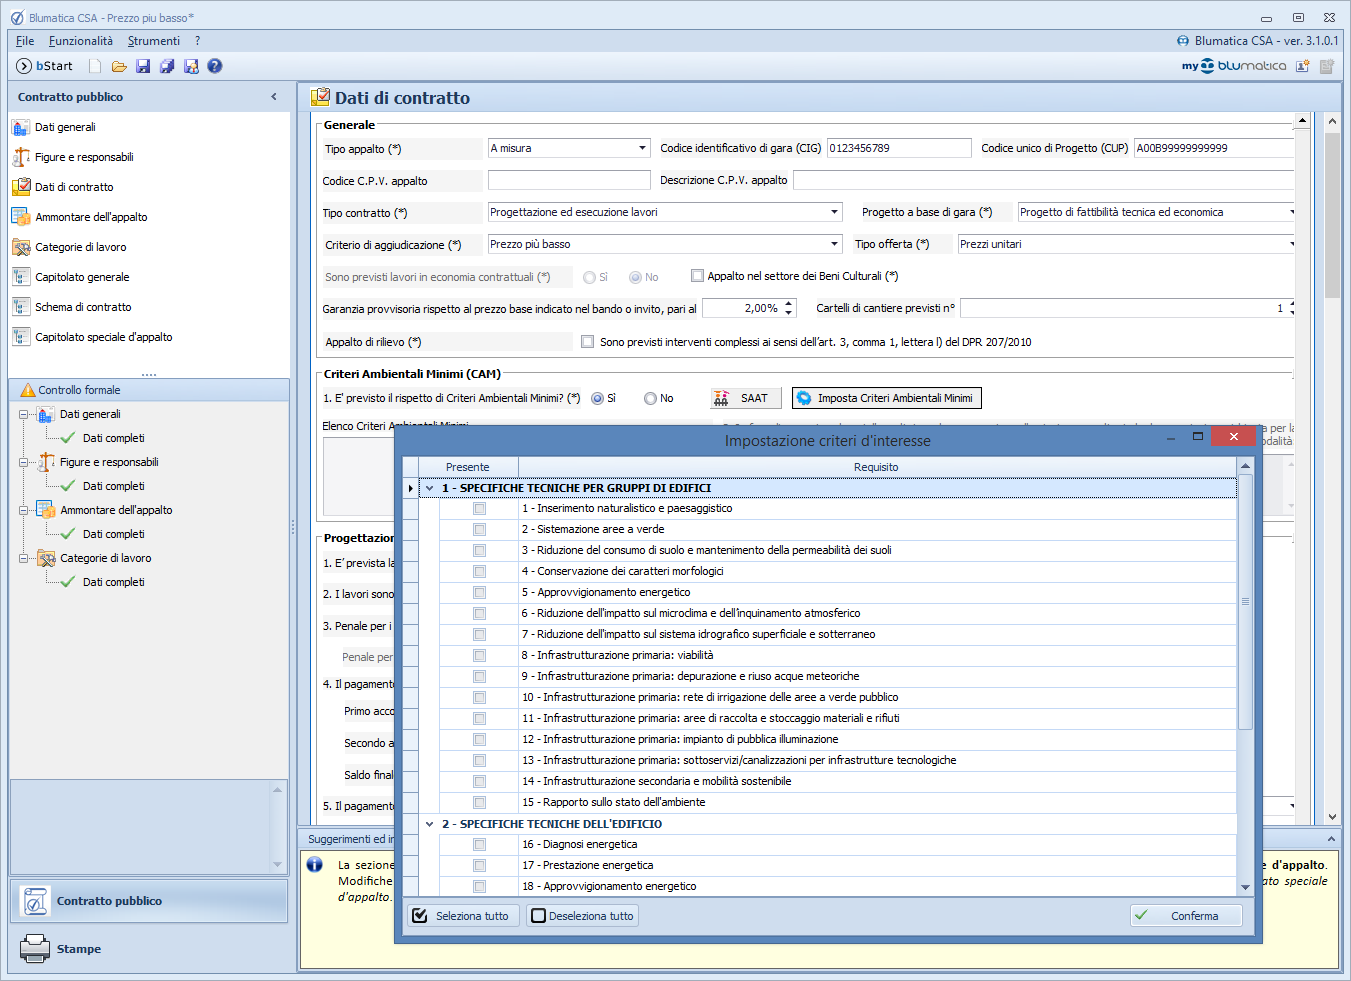Check Appalto nel settore dei Beni Culturali

click(x=697, y=276)
